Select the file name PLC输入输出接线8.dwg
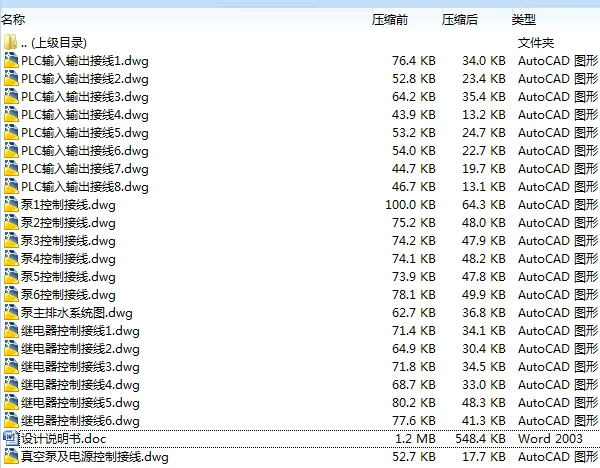The image size is (600, 468). [x=85, y=187]
